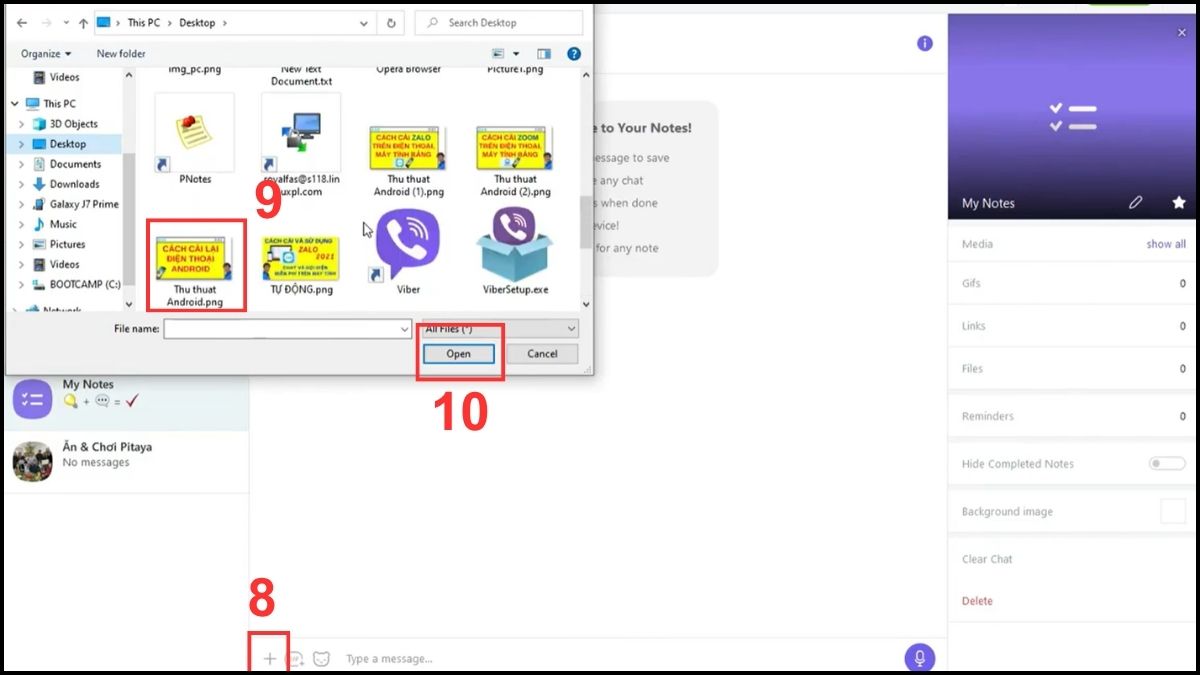The image size is (1200, 675).
Task: Close the My Notes info panel
Action: [1182, 33]
